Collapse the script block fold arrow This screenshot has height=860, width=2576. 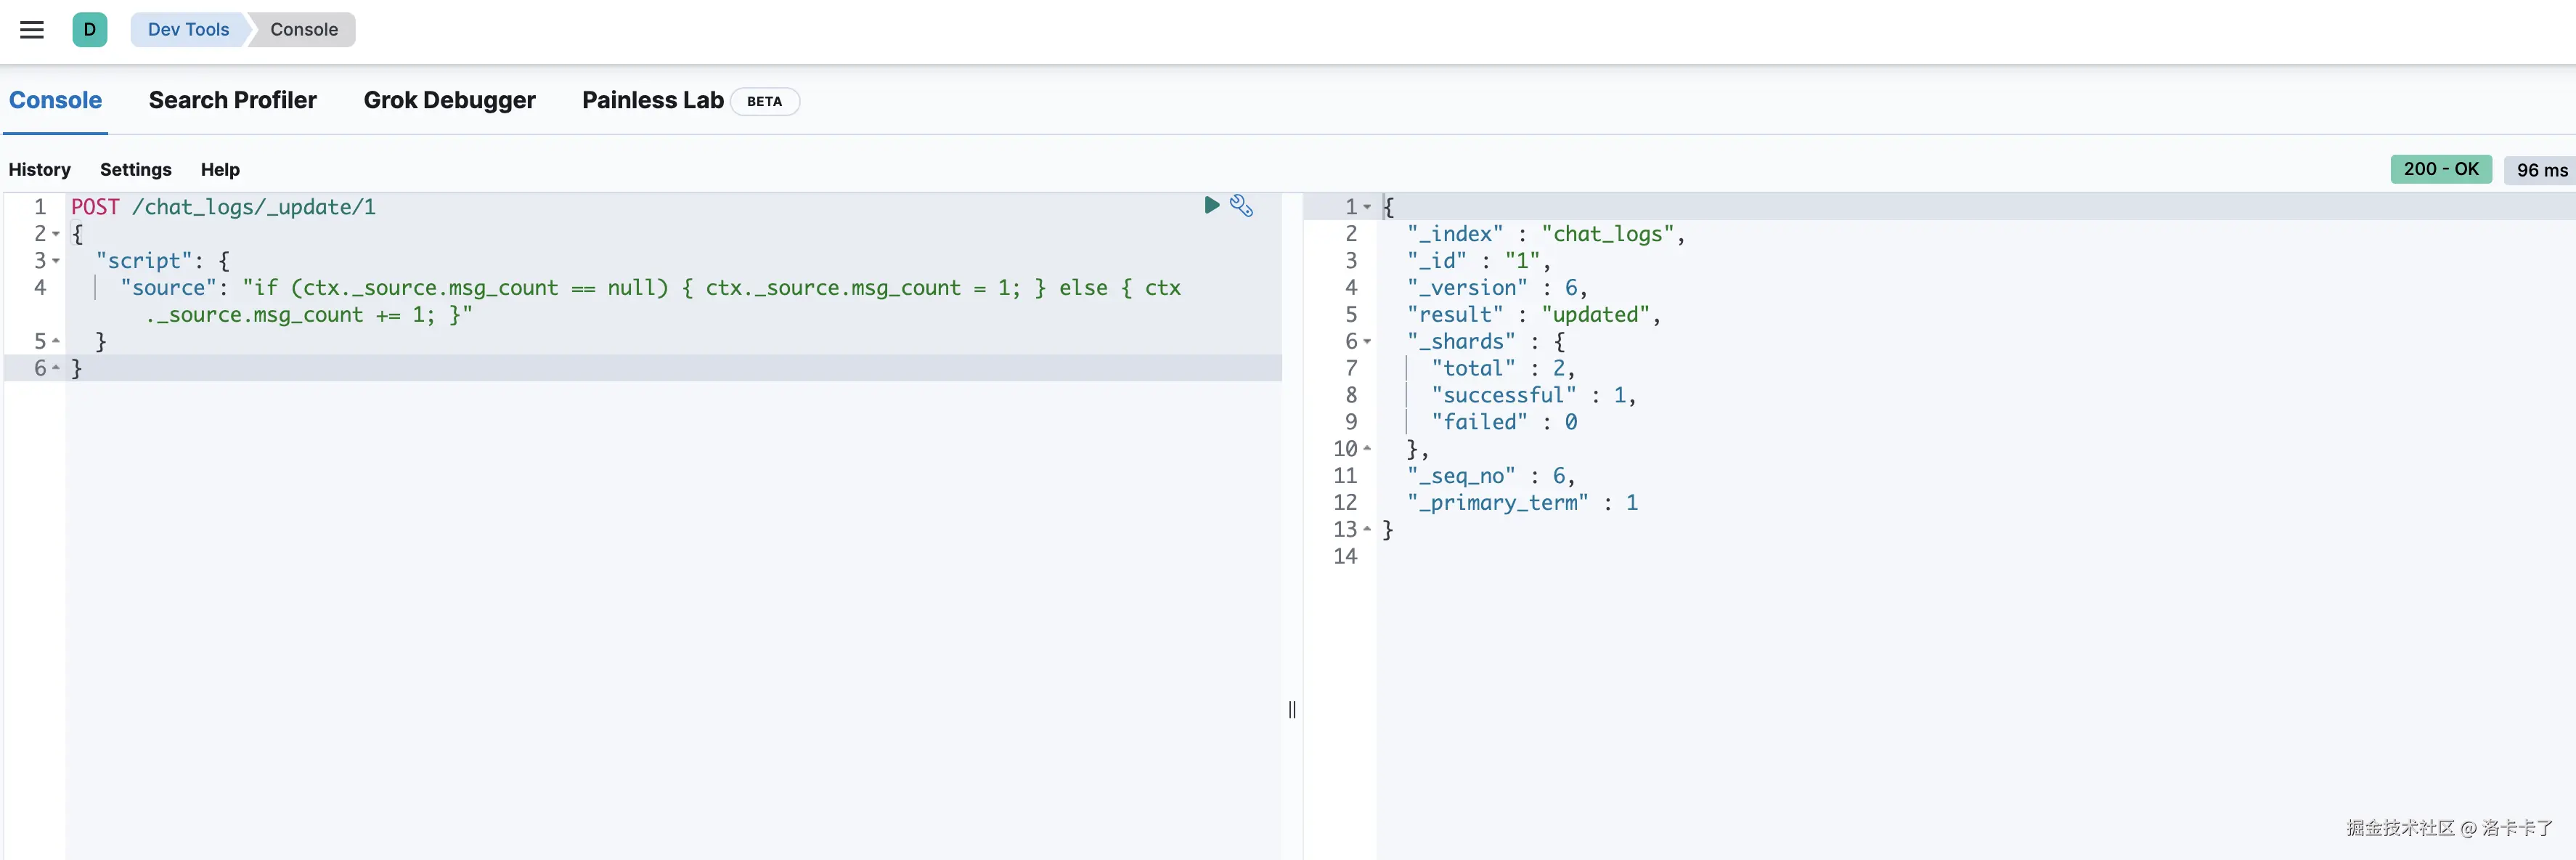[56, 261]
